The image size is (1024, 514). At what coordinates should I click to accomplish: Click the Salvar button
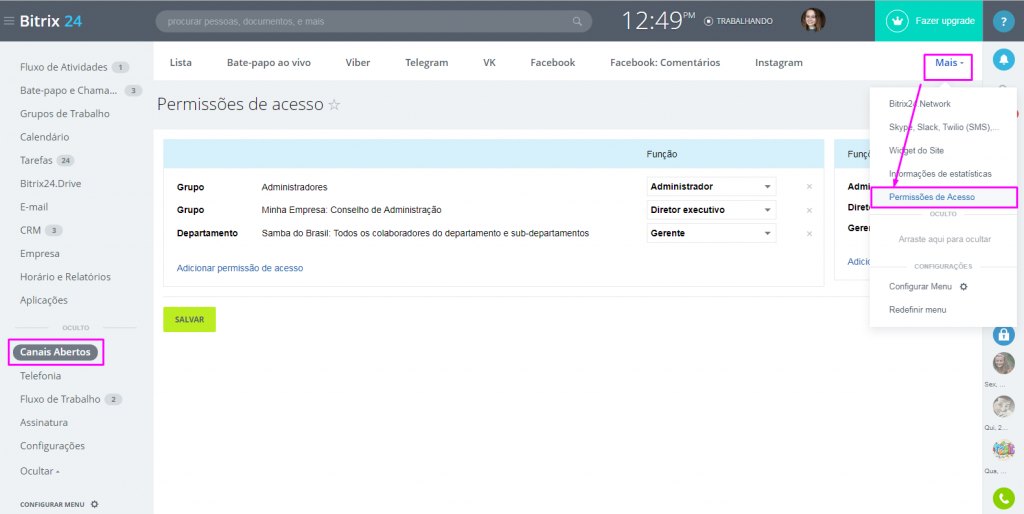click(189, 319)
